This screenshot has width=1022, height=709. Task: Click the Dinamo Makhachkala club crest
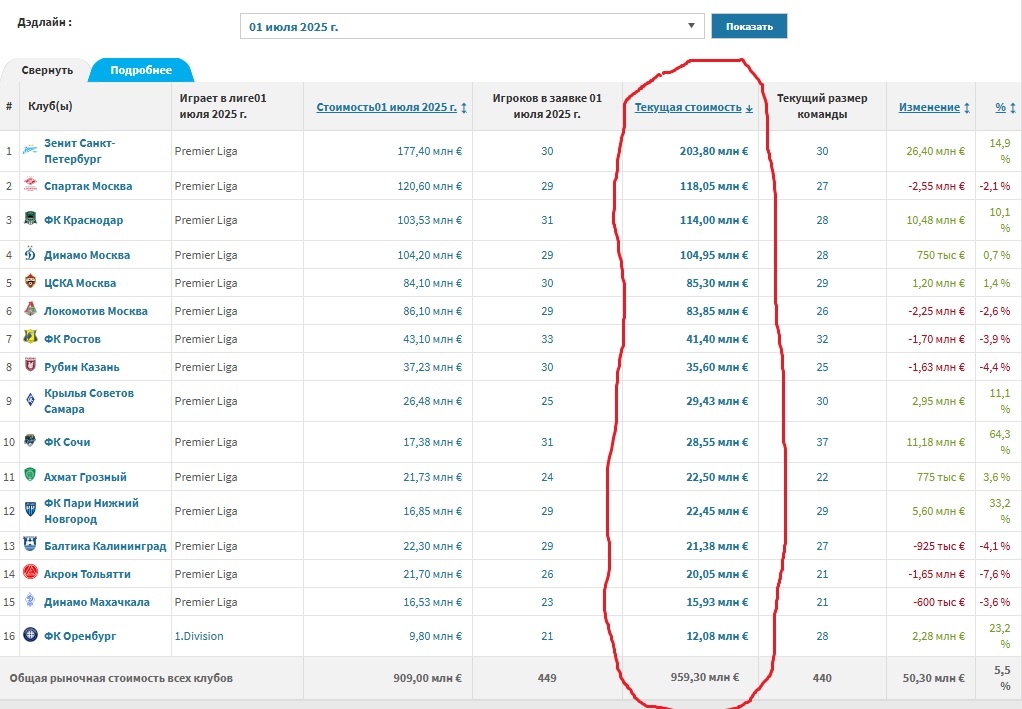(x=30, y=600)
